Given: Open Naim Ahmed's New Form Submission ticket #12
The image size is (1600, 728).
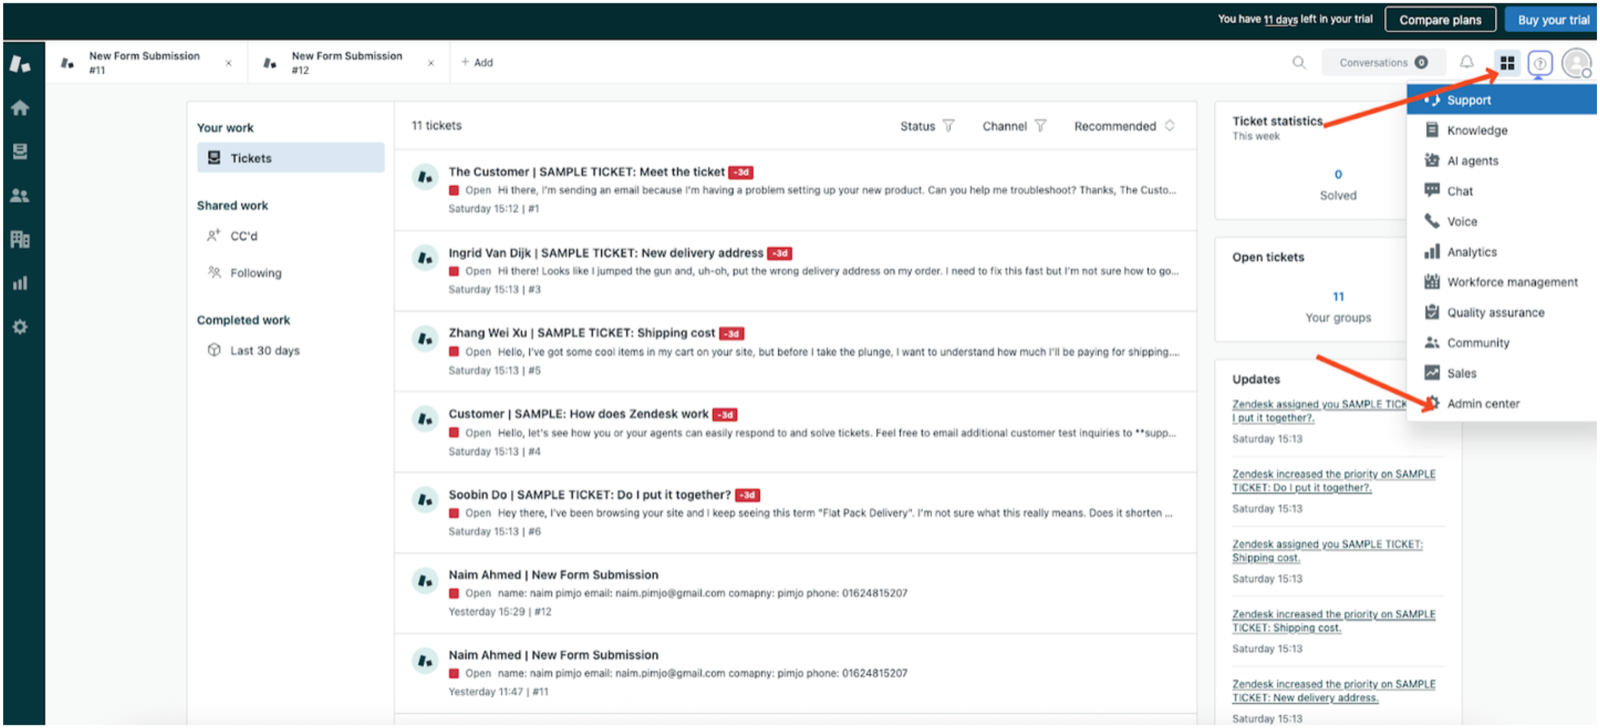Looking at the screenshot, I should [x=796, y=593].
